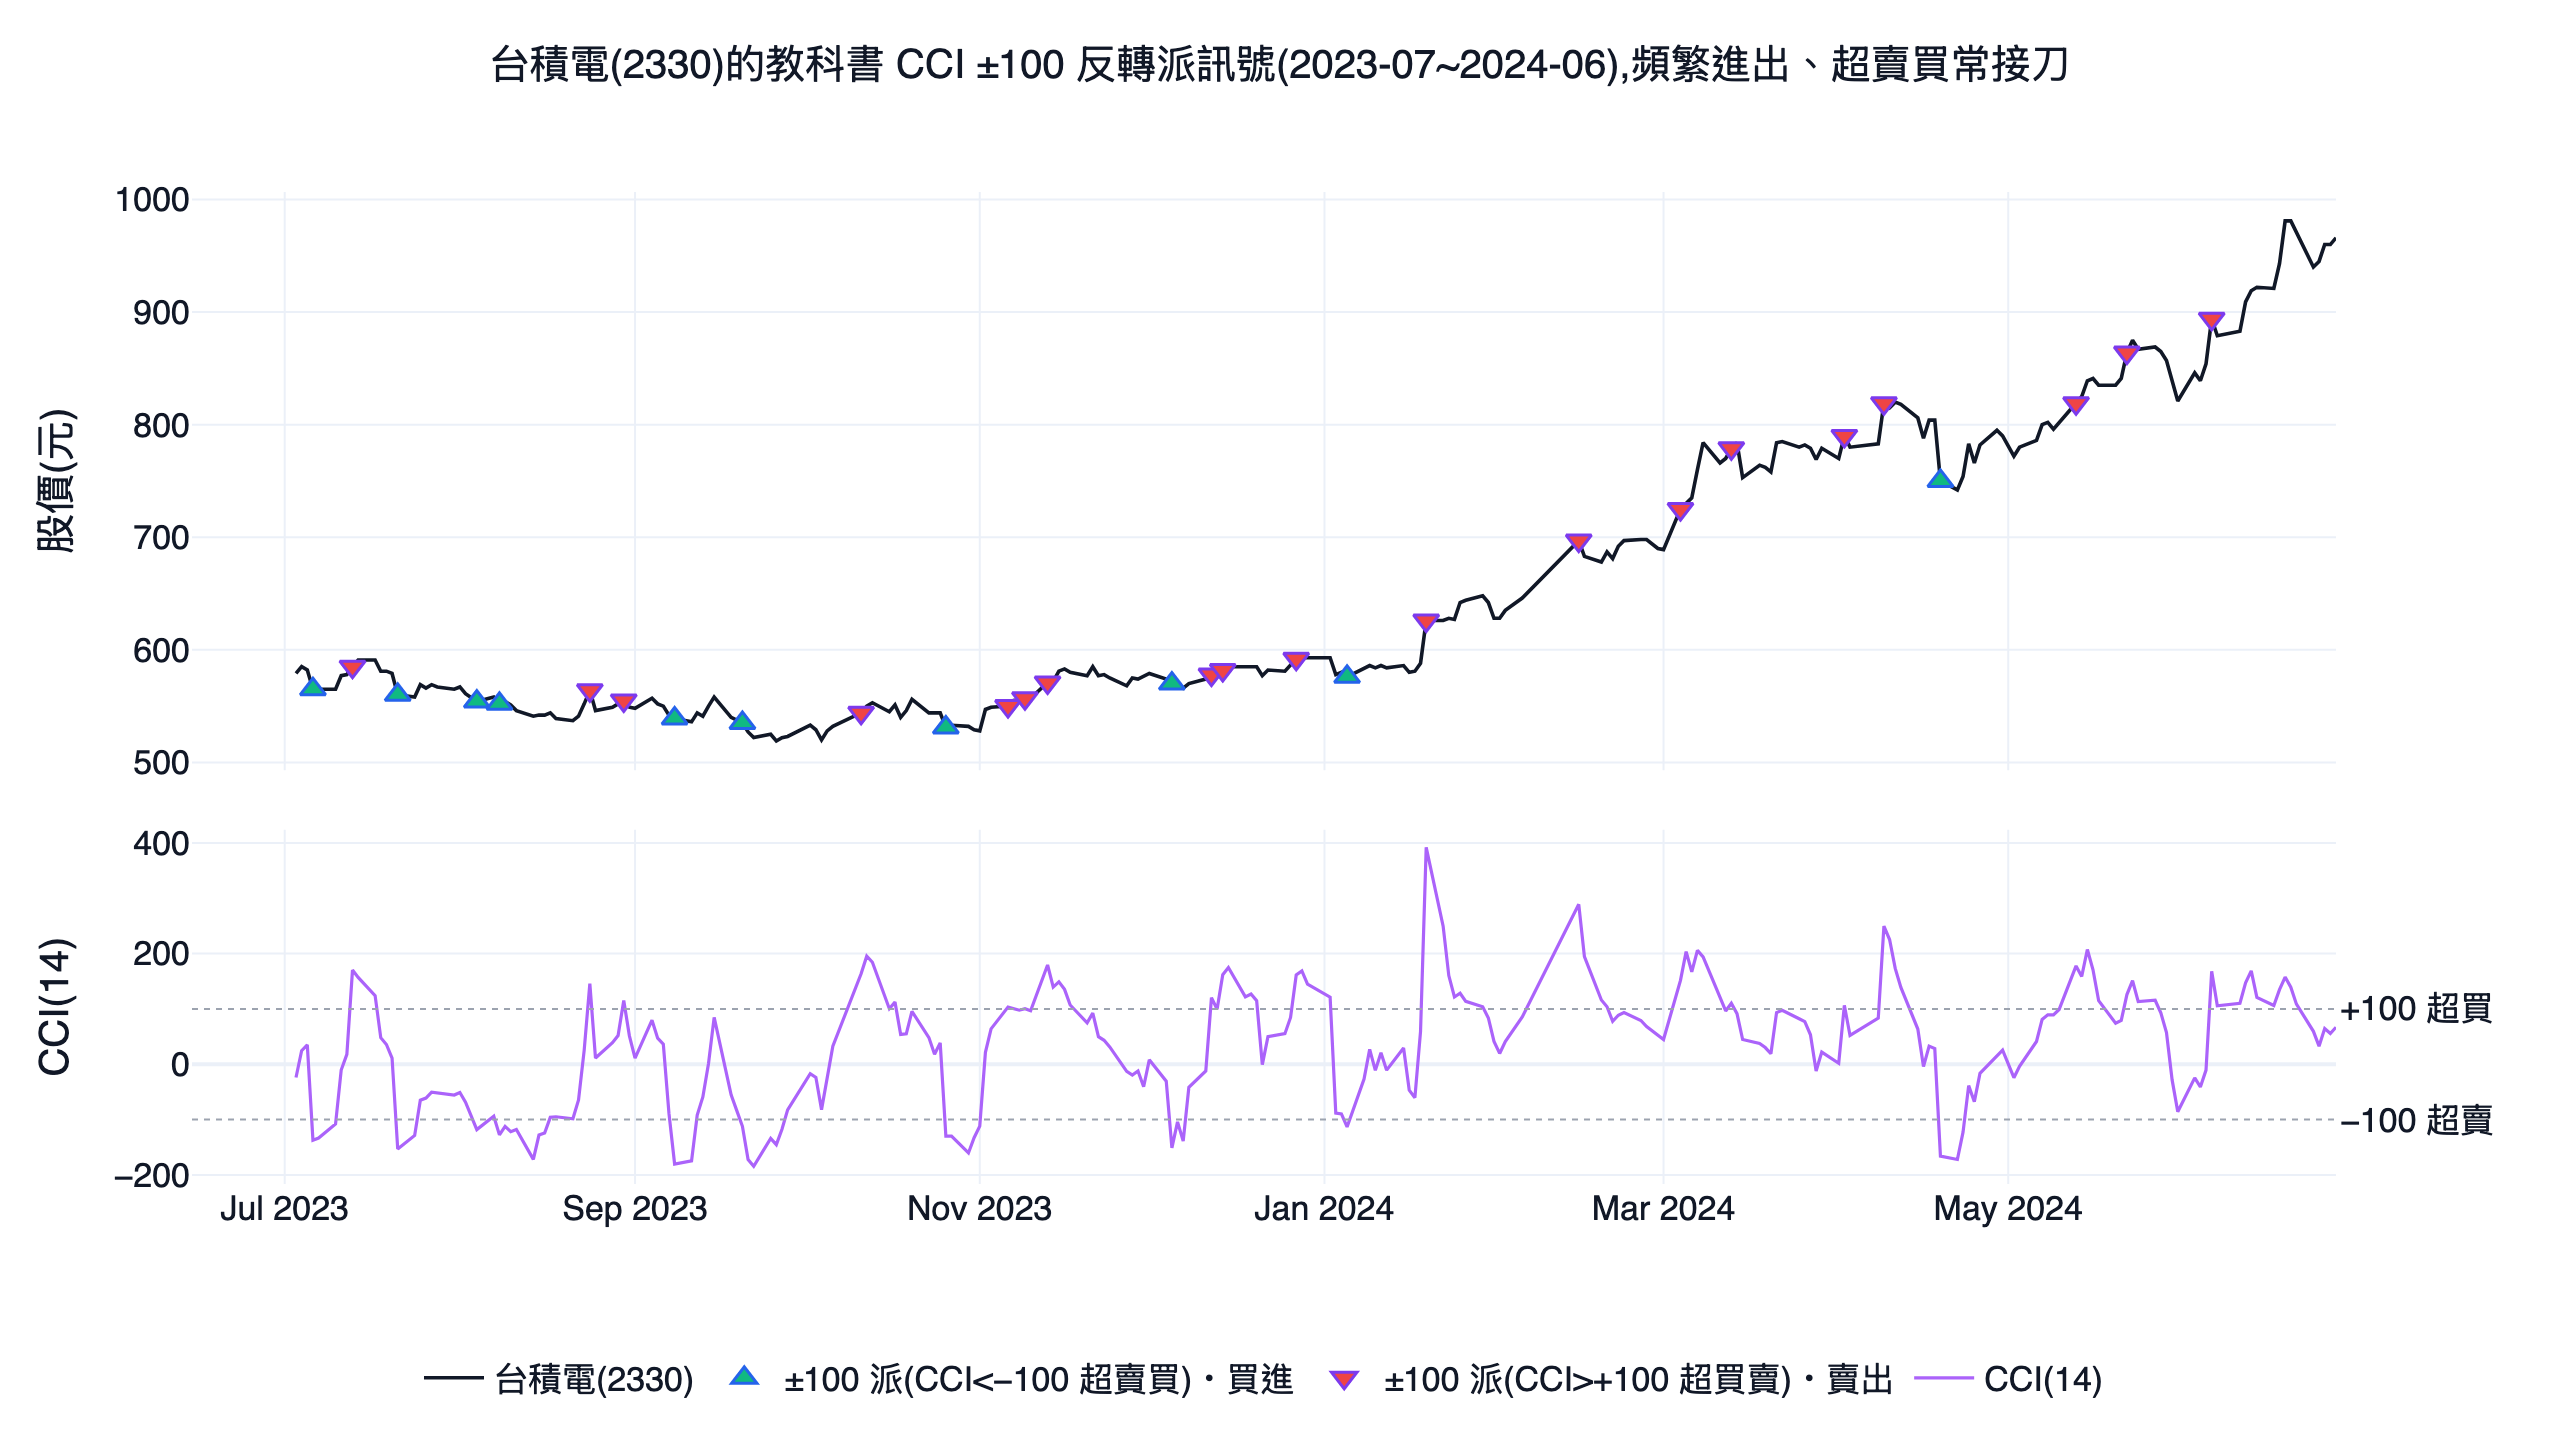Select the early April 2024 sell marker near 790
The width and height of the screenshot is (2560, 1440).
click(x=1844, y=438)
